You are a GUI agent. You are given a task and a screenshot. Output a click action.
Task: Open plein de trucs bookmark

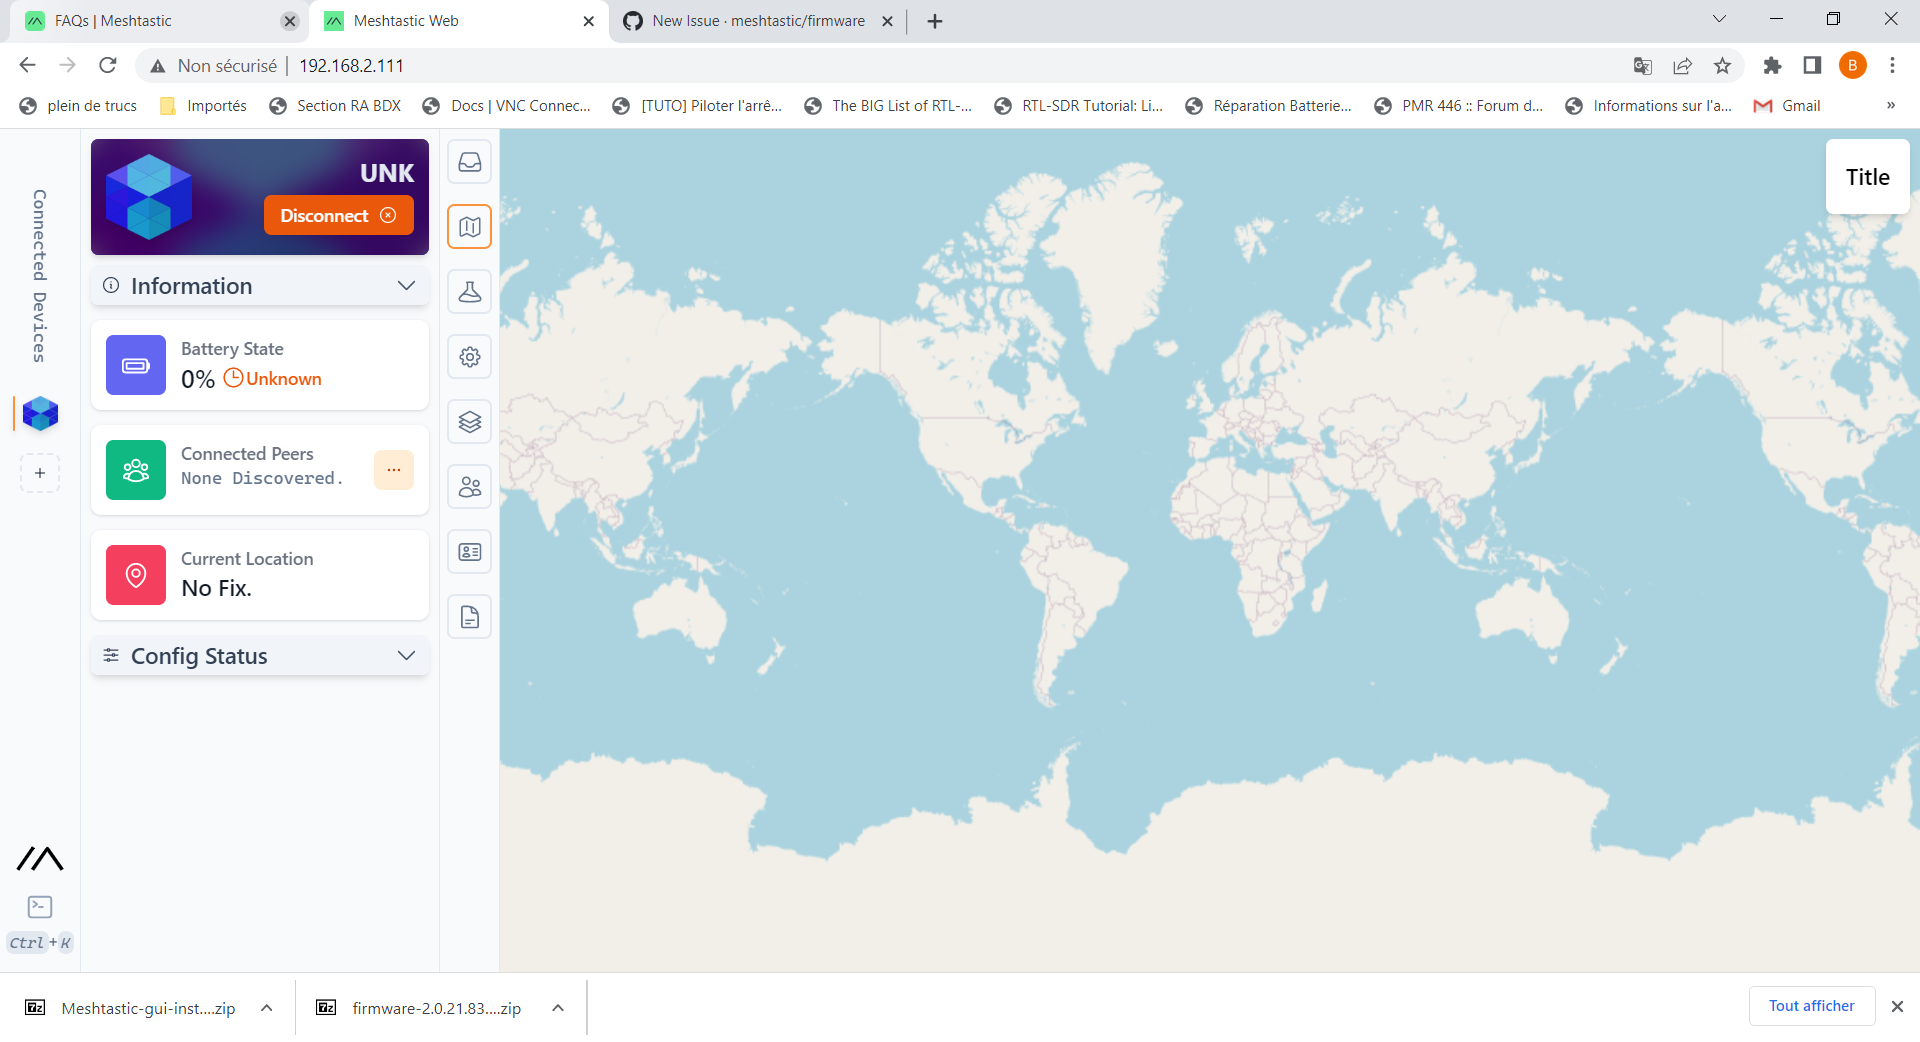[79, 106]
